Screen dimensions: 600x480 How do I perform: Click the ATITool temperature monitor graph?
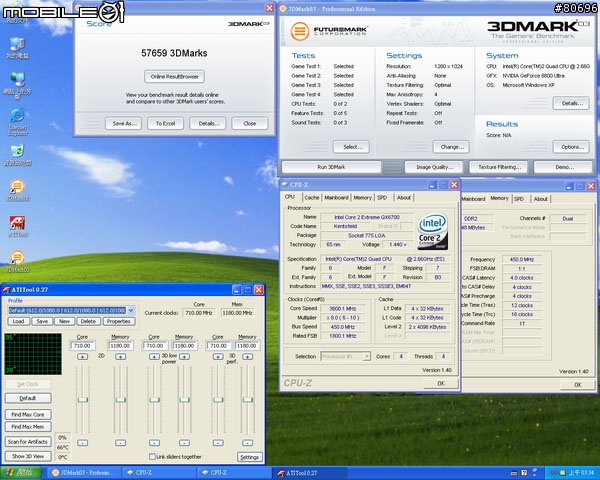[33, 354]
